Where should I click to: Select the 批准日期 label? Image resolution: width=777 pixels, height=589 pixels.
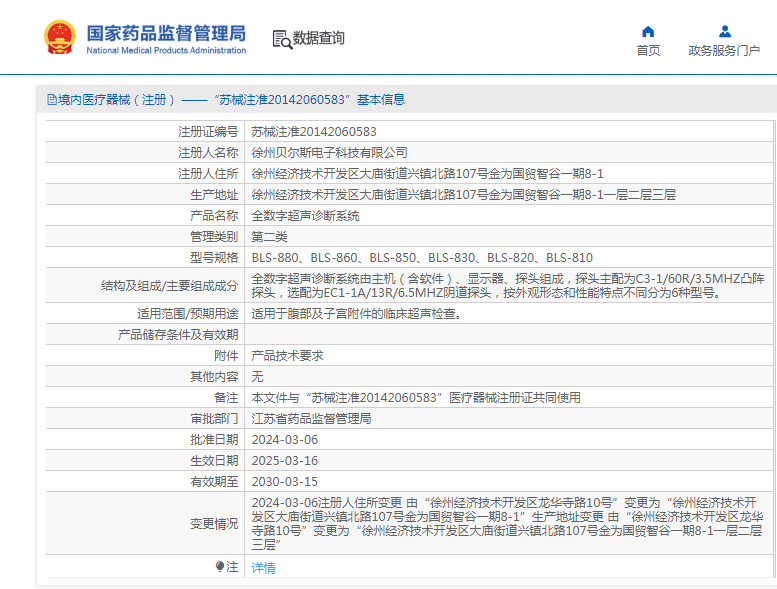[214, 440]
